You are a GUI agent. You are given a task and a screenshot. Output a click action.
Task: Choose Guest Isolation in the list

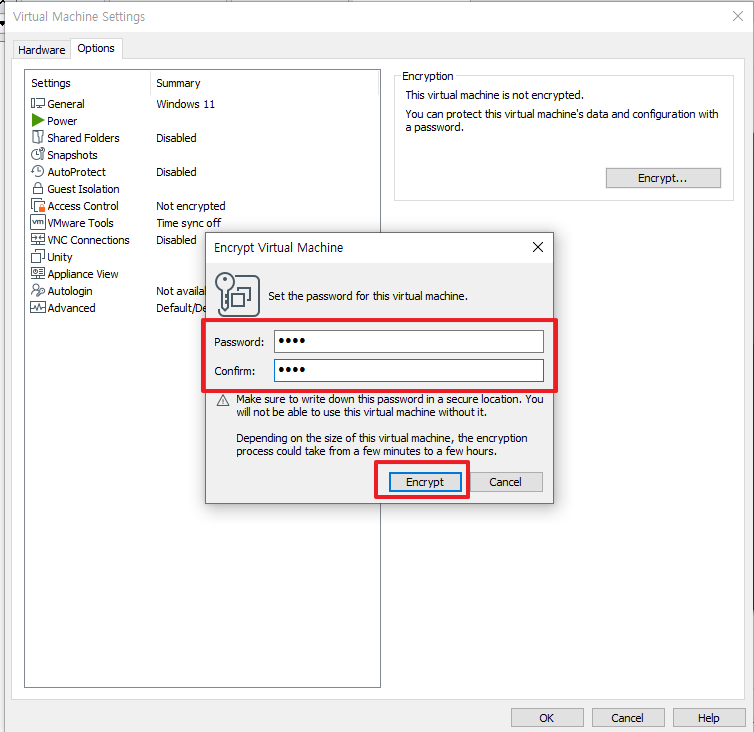click(83, 189)
